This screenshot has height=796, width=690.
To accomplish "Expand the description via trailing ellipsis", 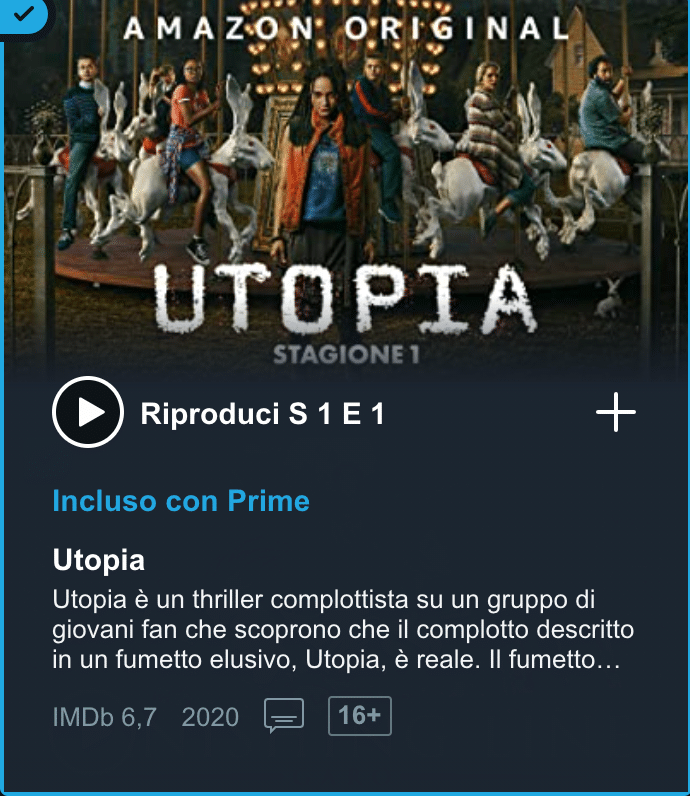I will [609, 659].
